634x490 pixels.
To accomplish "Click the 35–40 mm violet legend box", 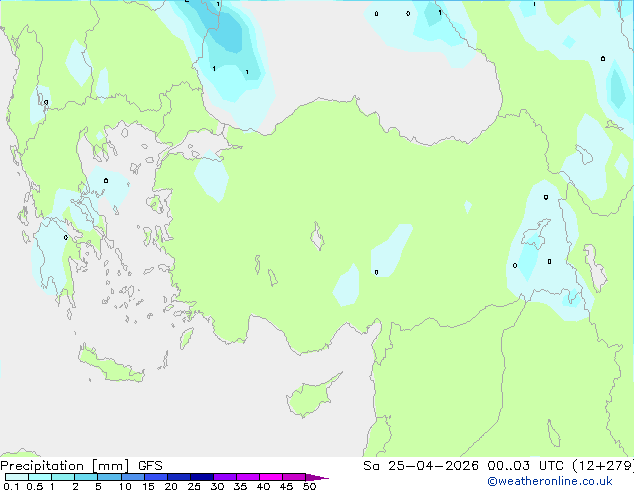I will point(247,477).
